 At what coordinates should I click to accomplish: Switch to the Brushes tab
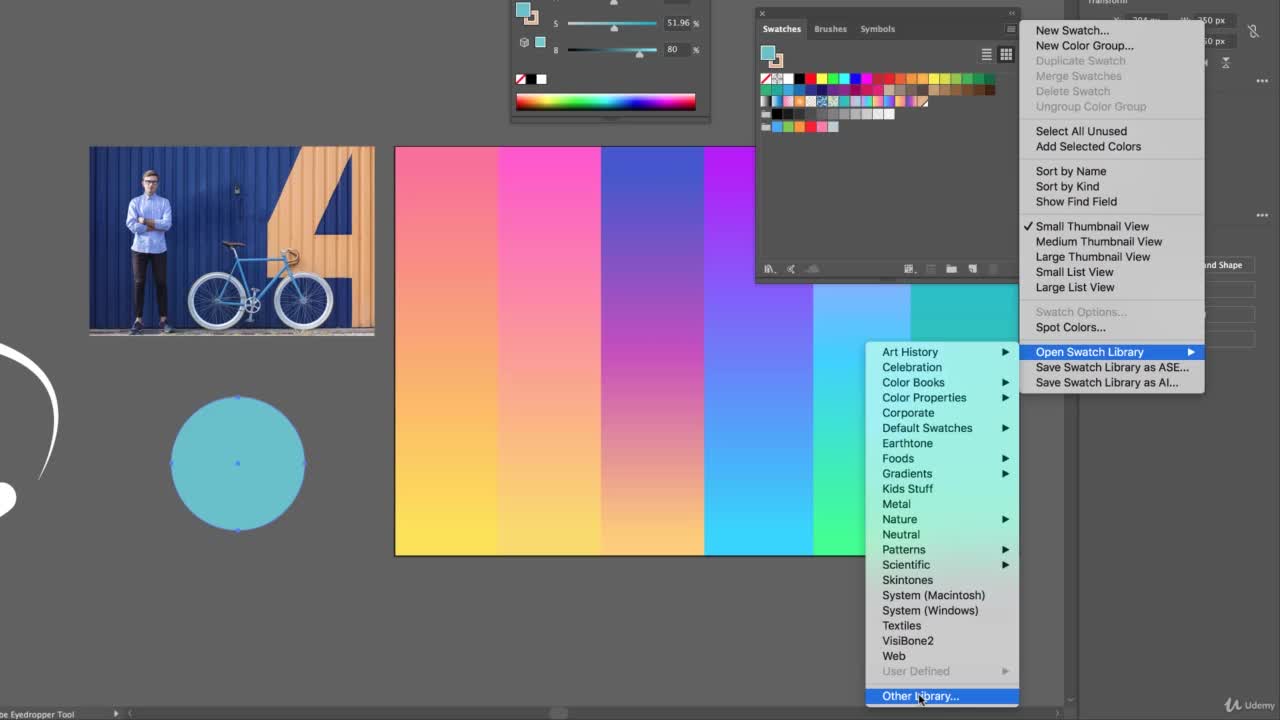[830, 29]
